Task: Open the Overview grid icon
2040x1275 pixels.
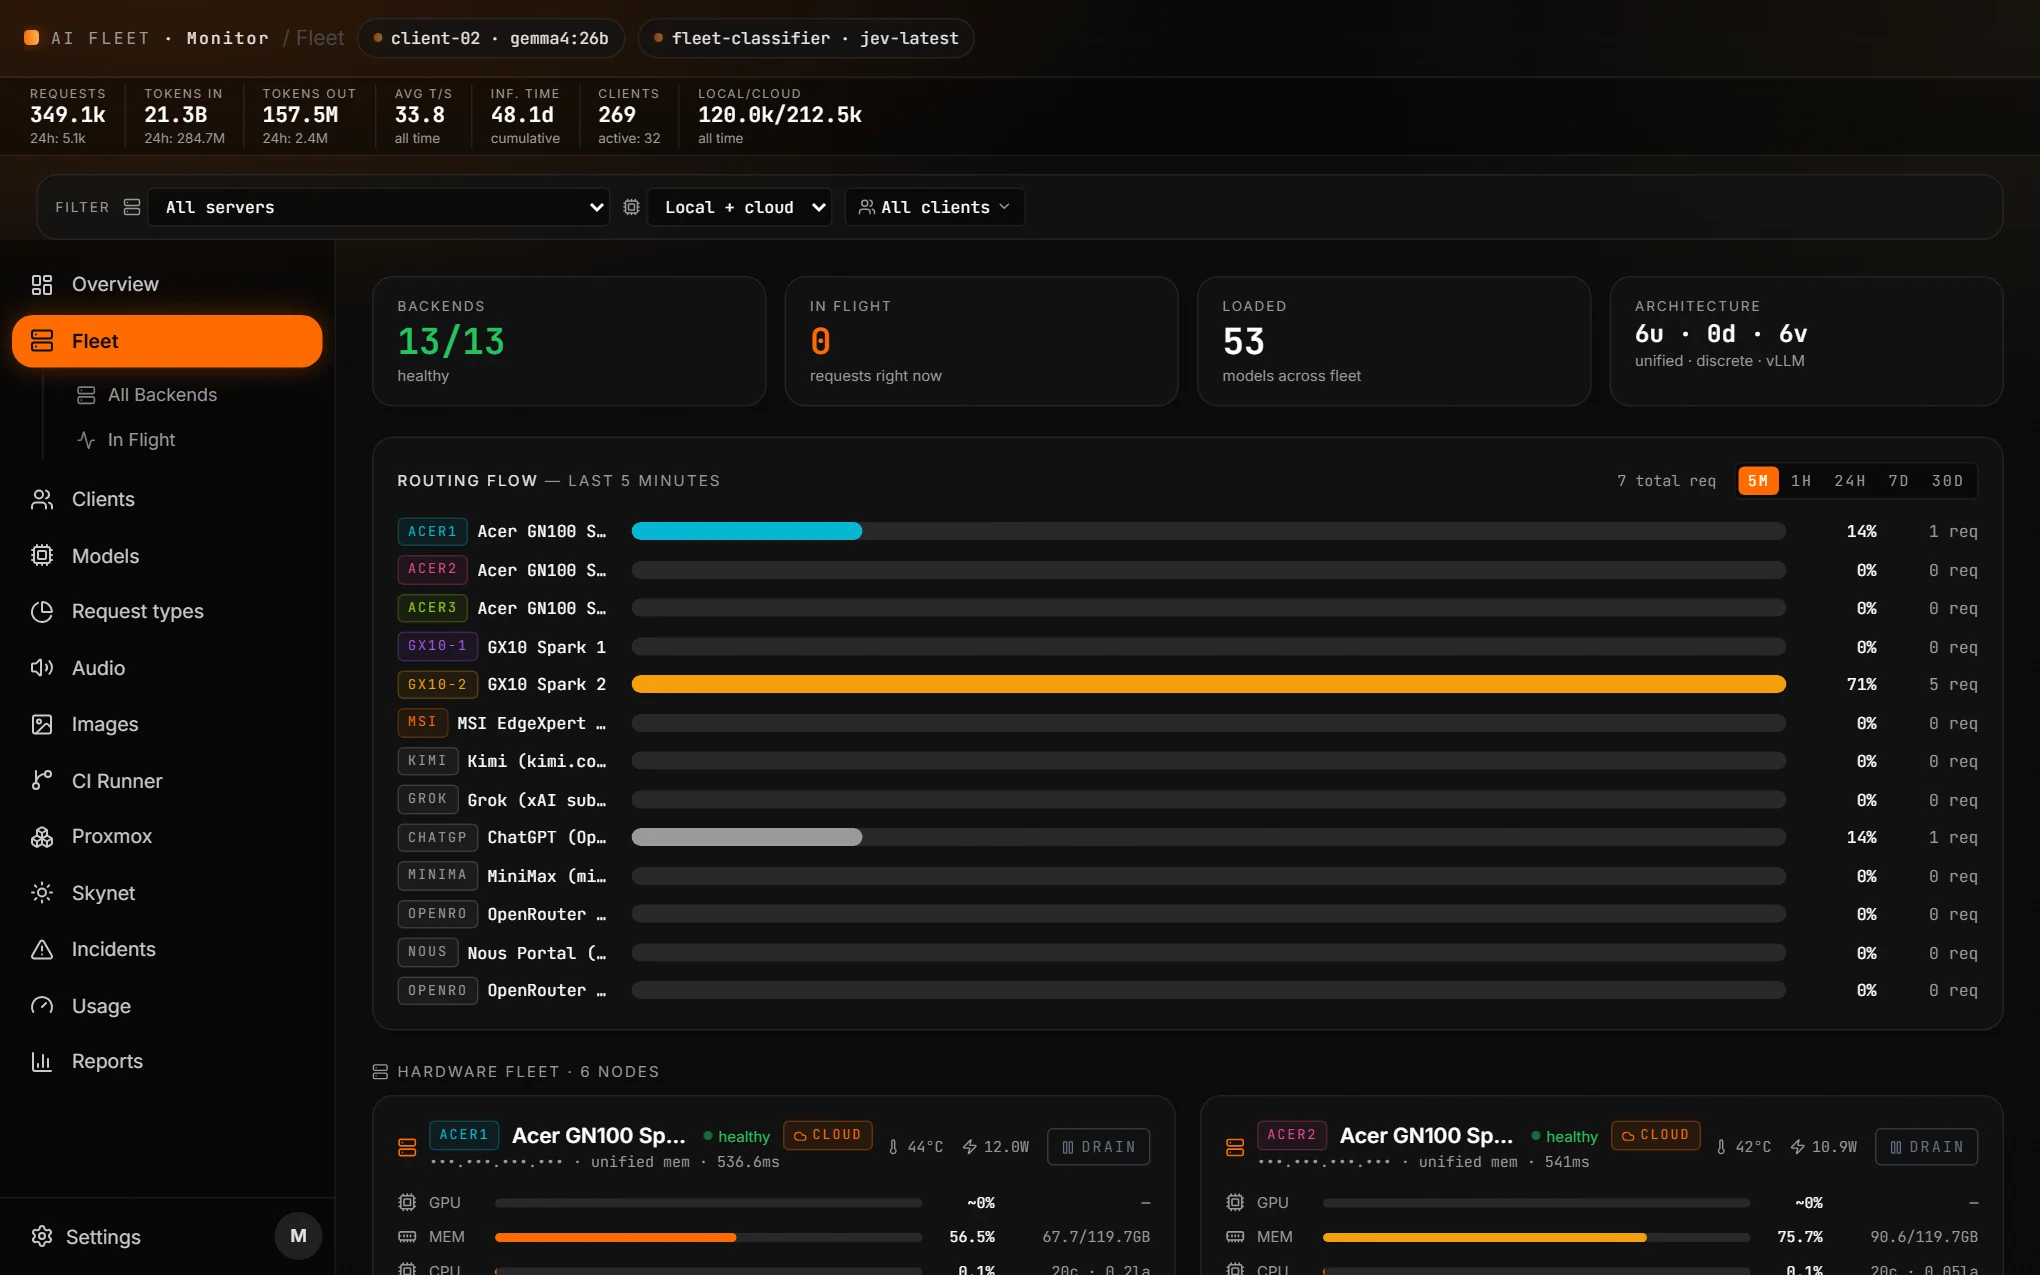Action: click(x=42, y=285)
